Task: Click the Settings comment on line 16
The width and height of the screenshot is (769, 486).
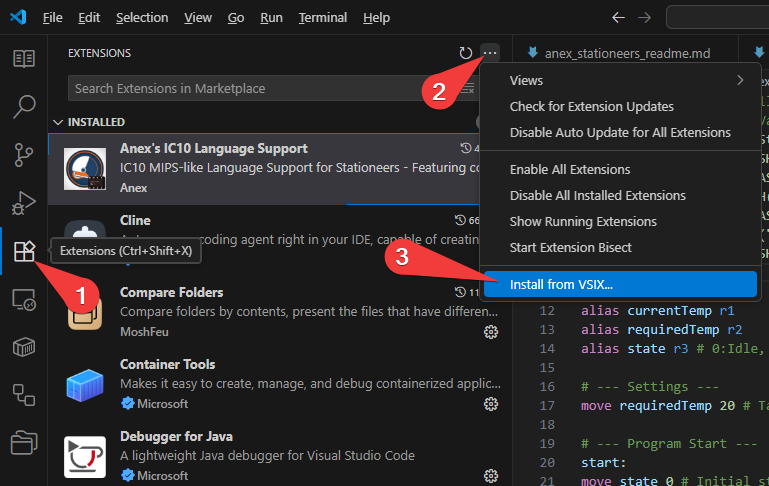Action: tap(650, 386)
